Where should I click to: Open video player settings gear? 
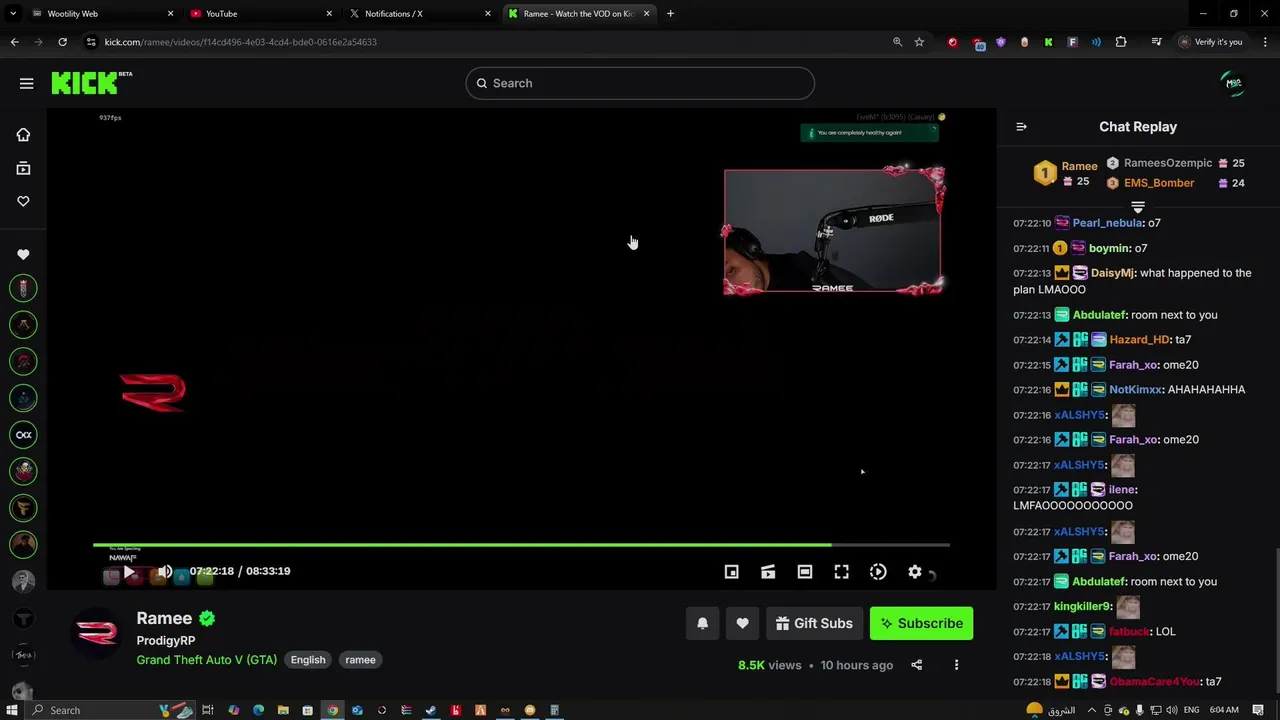coord(915,572)
